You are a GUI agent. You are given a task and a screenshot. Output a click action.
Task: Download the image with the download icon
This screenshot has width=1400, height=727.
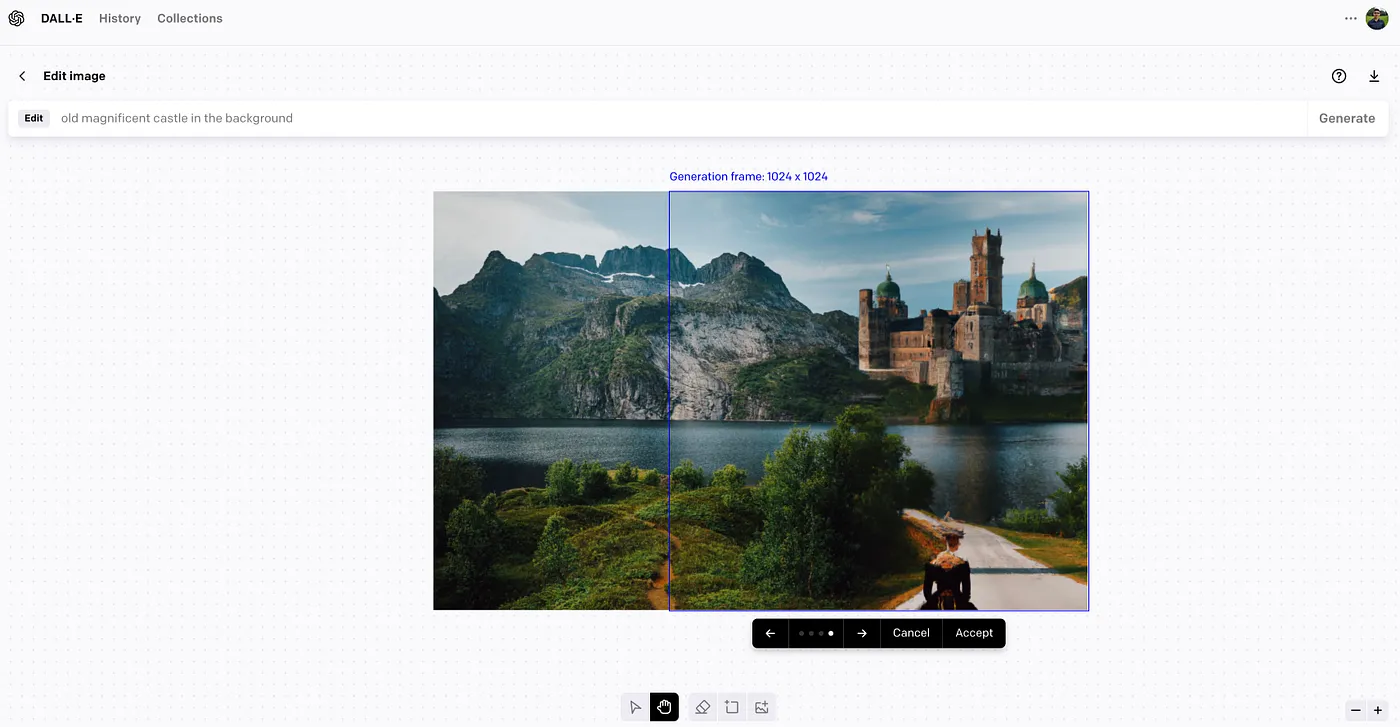tap(1374, 76)
